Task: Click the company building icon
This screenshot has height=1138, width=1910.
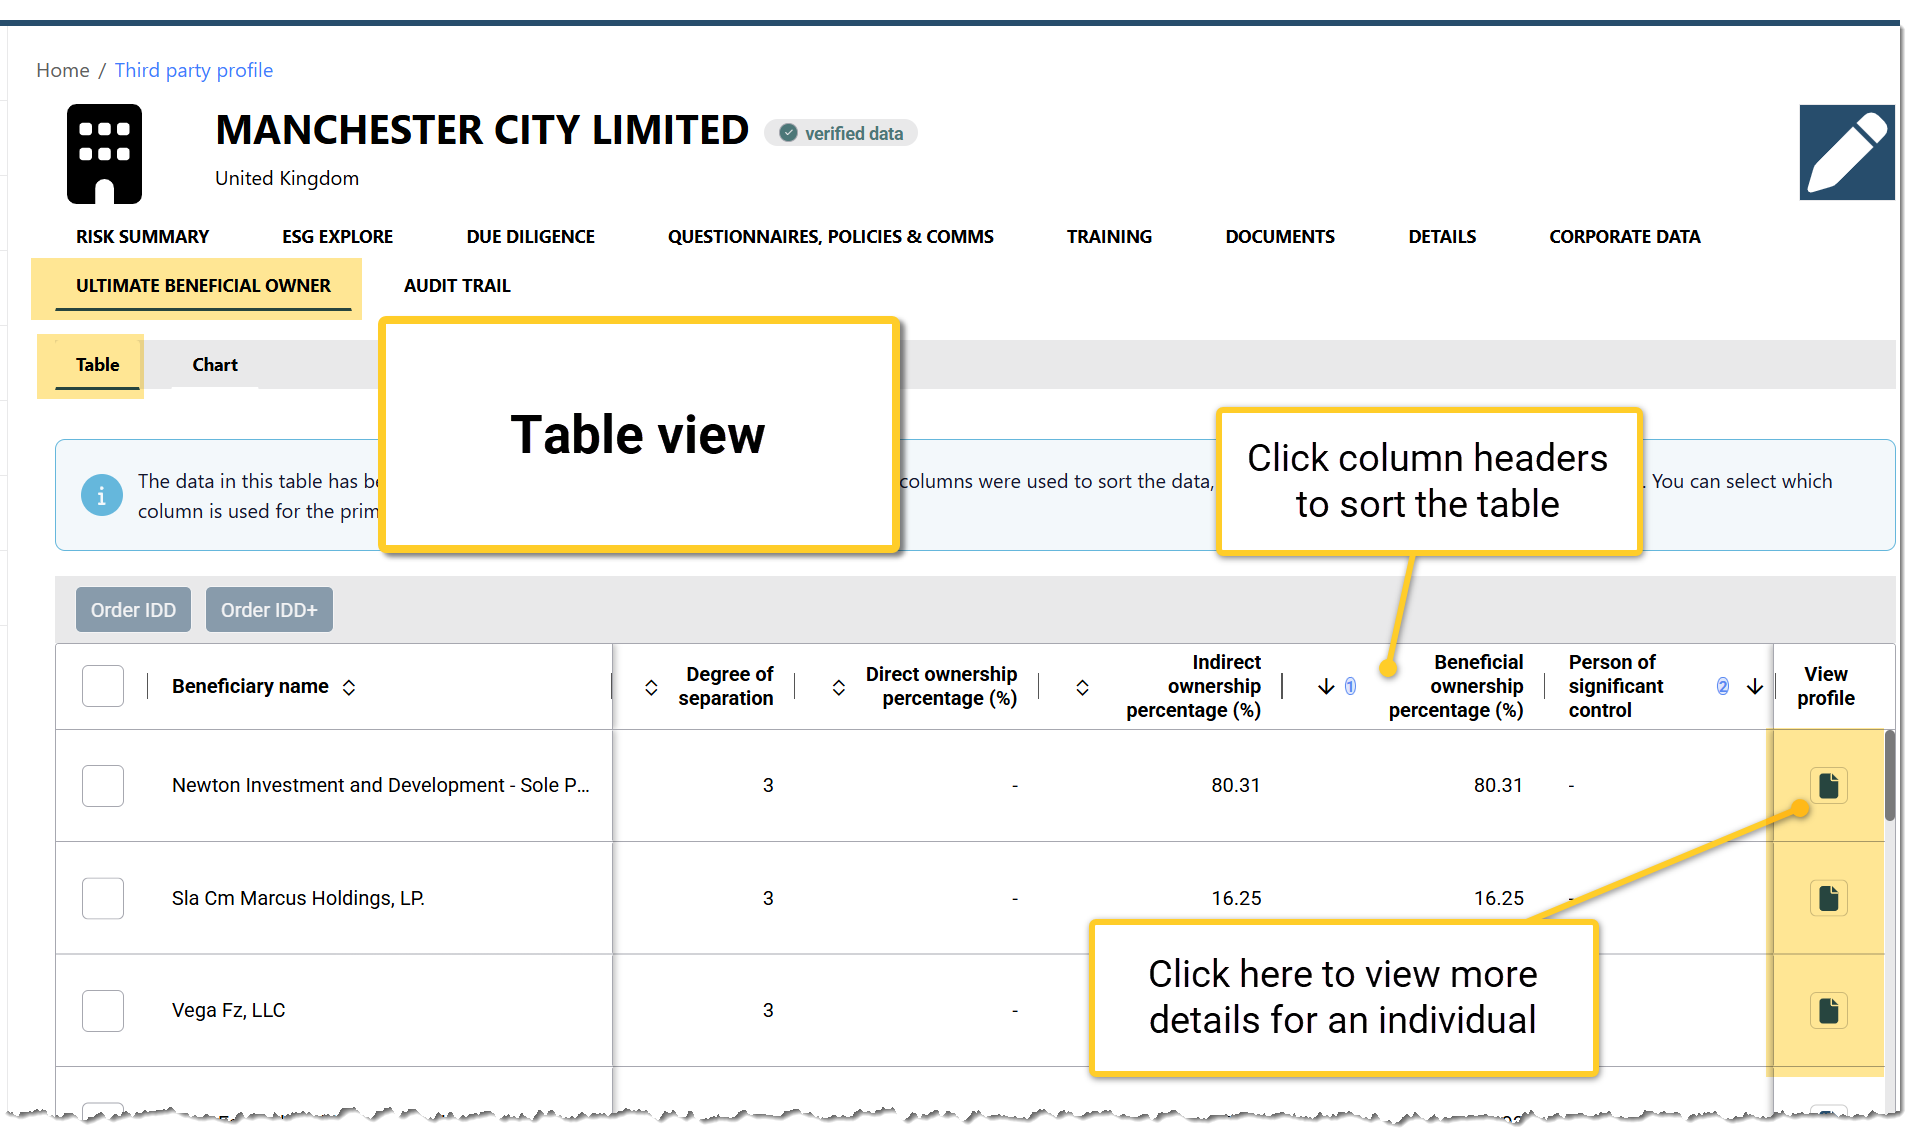Action: [104, 154]
